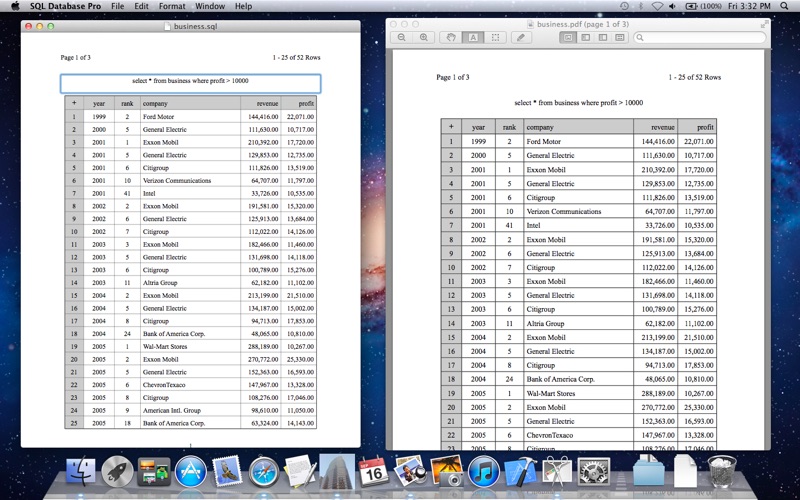Show the table of contents view
800x500 pixels.
(x=603, y=37)
